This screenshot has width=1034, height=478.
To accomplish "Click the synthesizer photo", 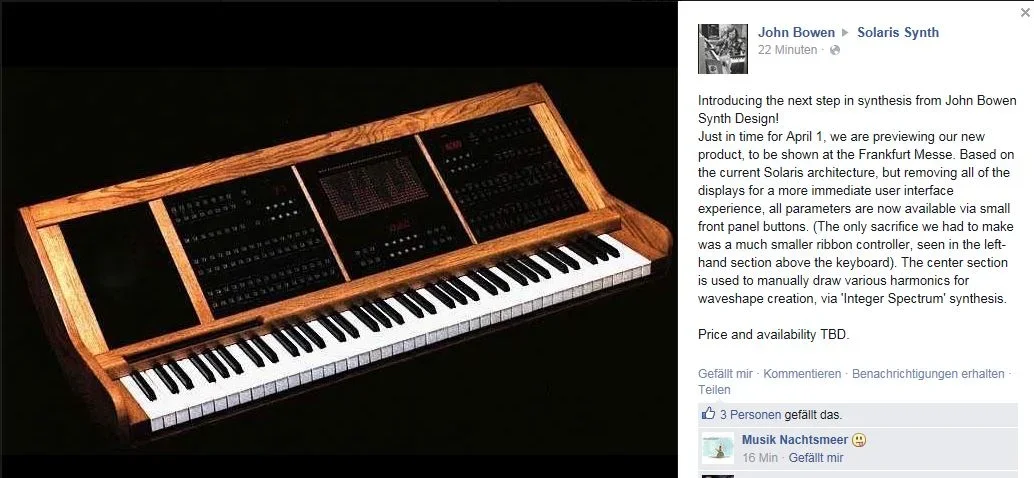I will pos(338,260).
